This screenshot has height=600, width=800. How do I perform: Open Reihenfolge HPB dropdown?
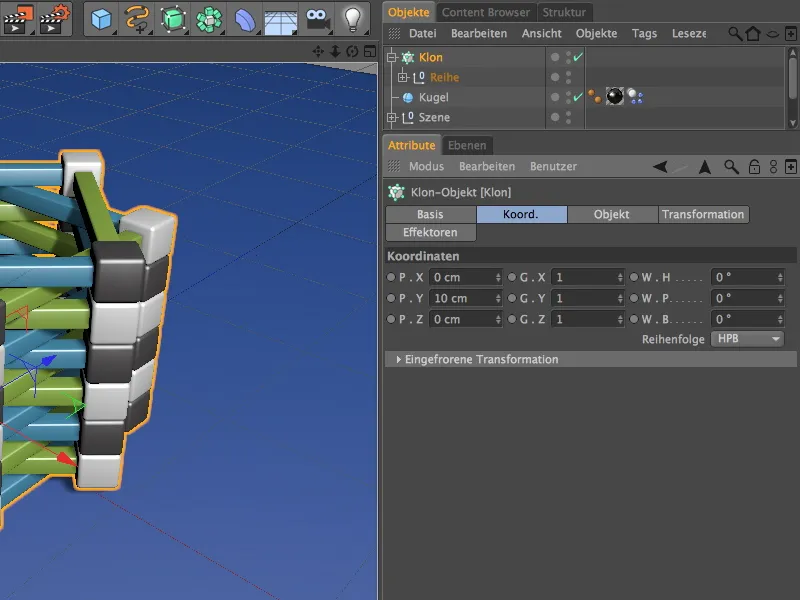(x=747, y=339)
